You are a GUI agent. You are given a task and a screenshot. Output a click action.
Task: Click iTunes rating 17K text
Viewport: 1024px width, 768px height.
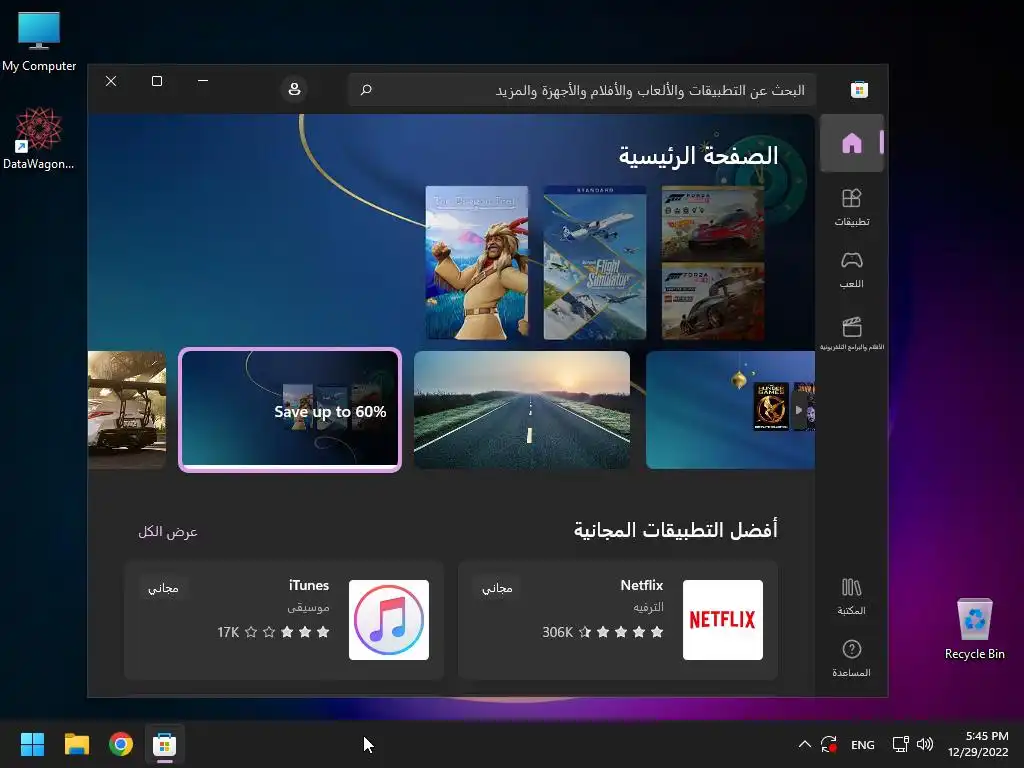(228, 632)
